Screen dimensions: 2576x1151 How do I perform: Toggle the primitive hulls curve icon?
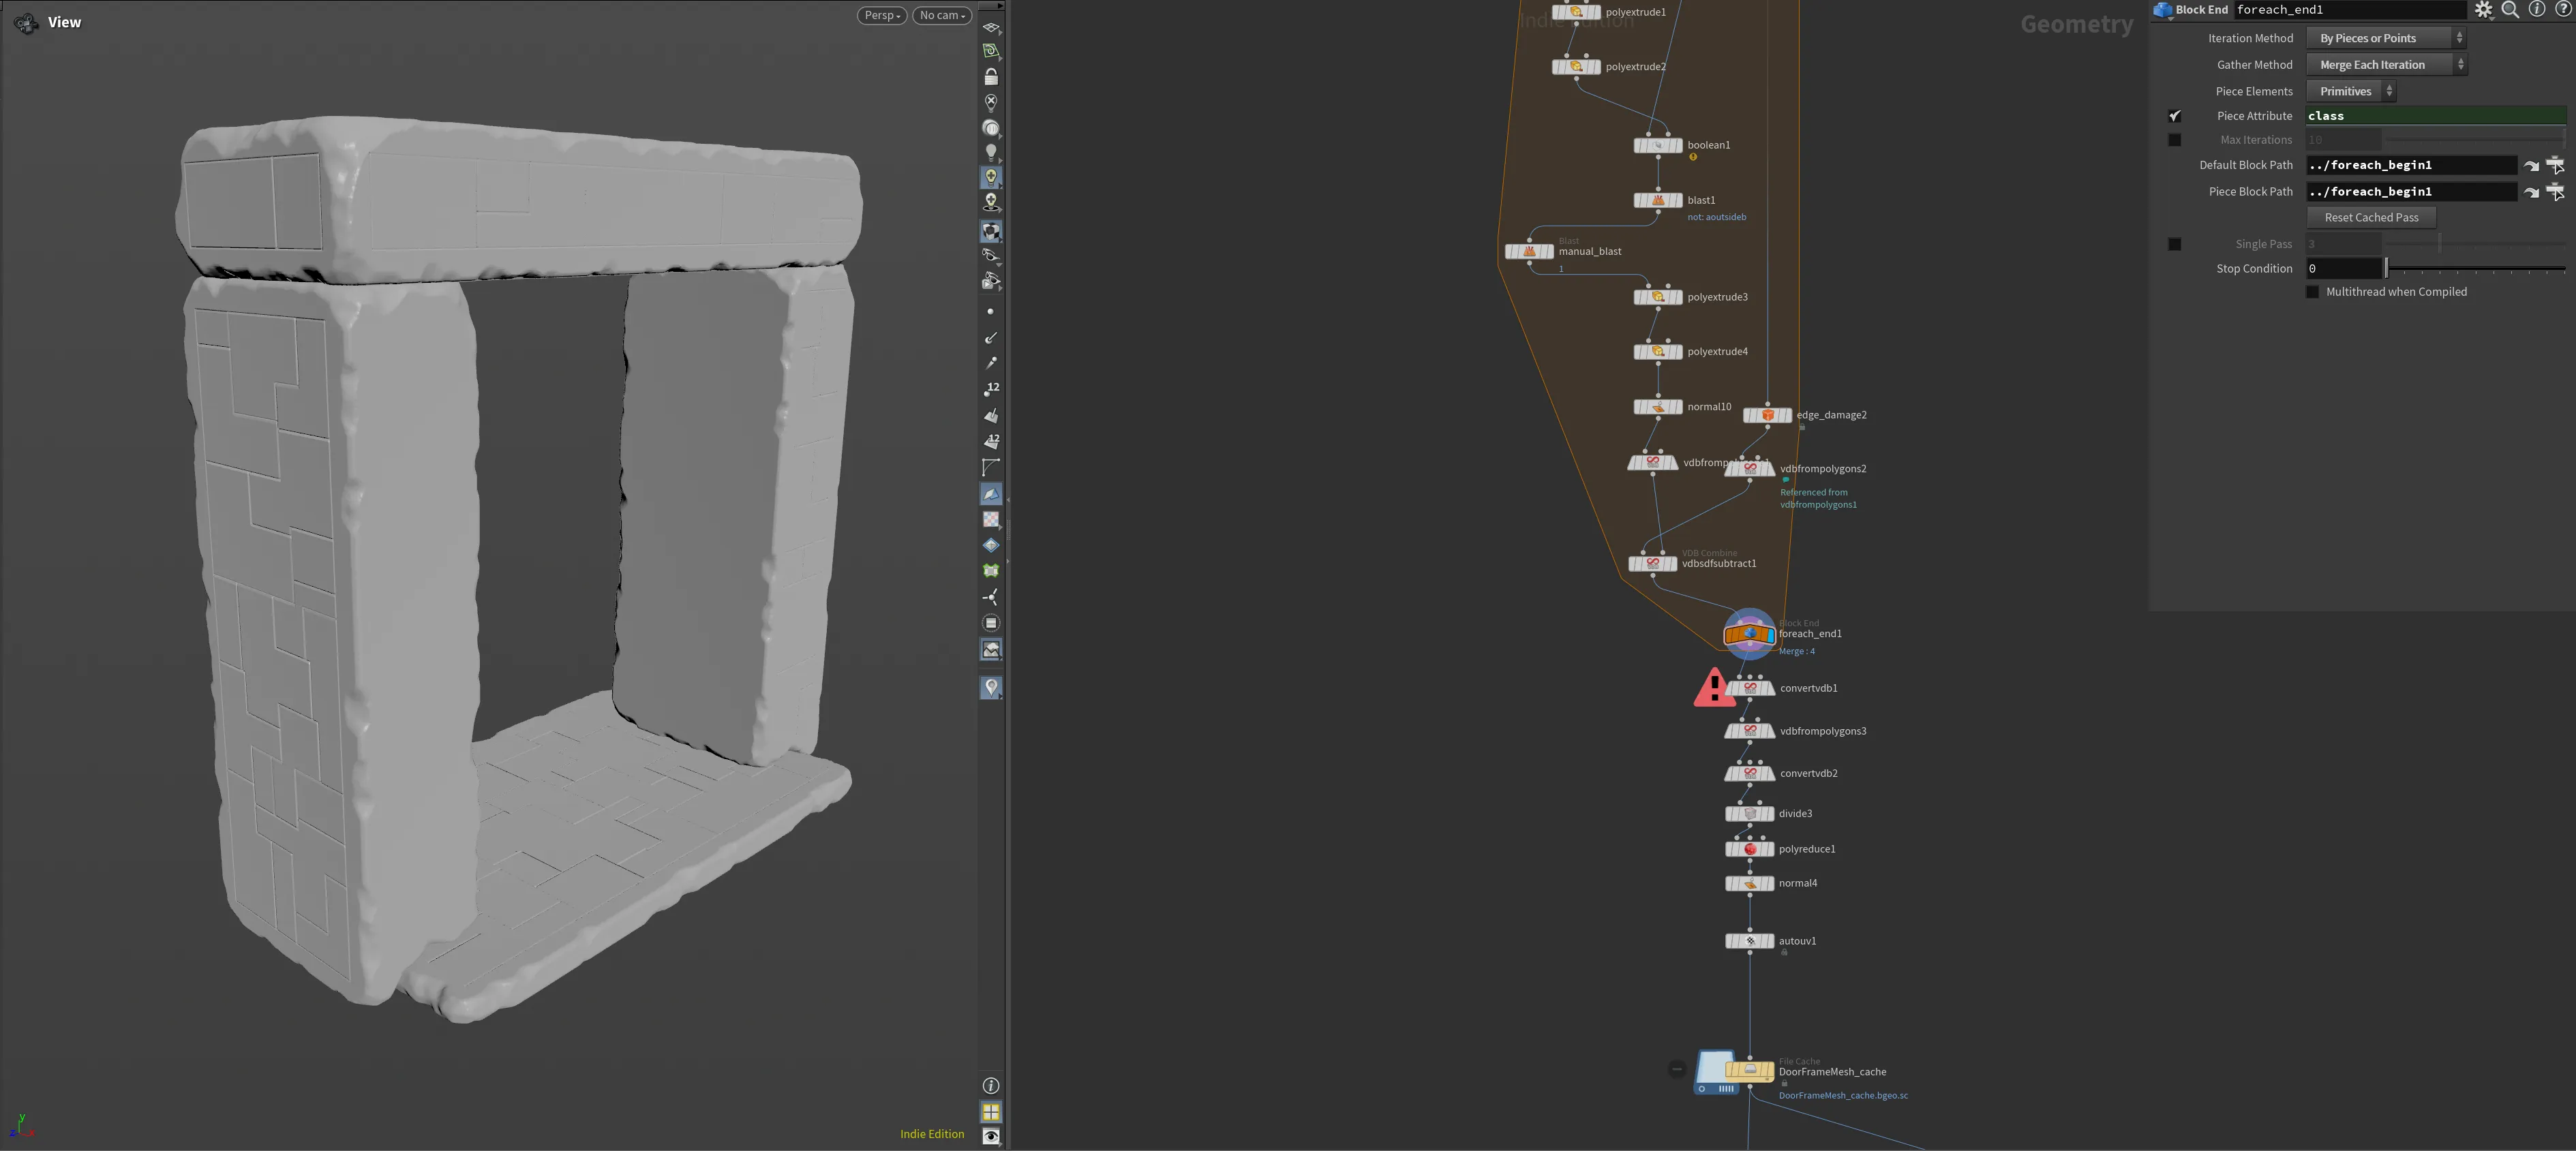pos(991,467)
